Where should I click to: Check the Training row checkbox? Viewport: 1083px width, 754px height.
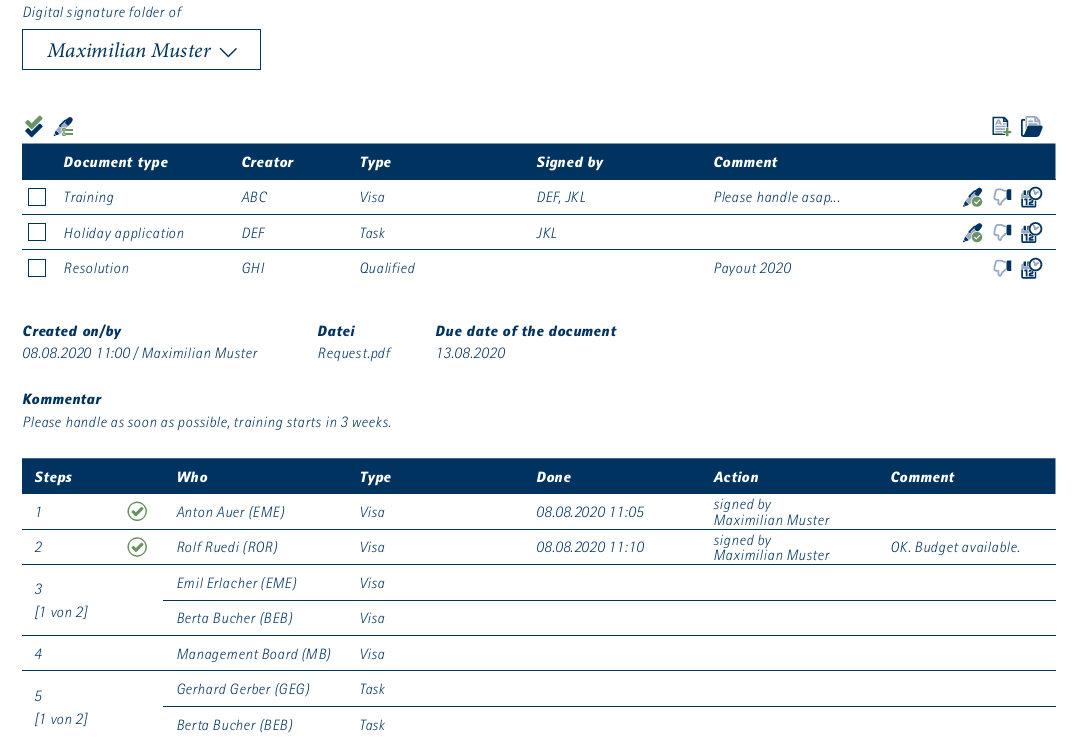37,197
